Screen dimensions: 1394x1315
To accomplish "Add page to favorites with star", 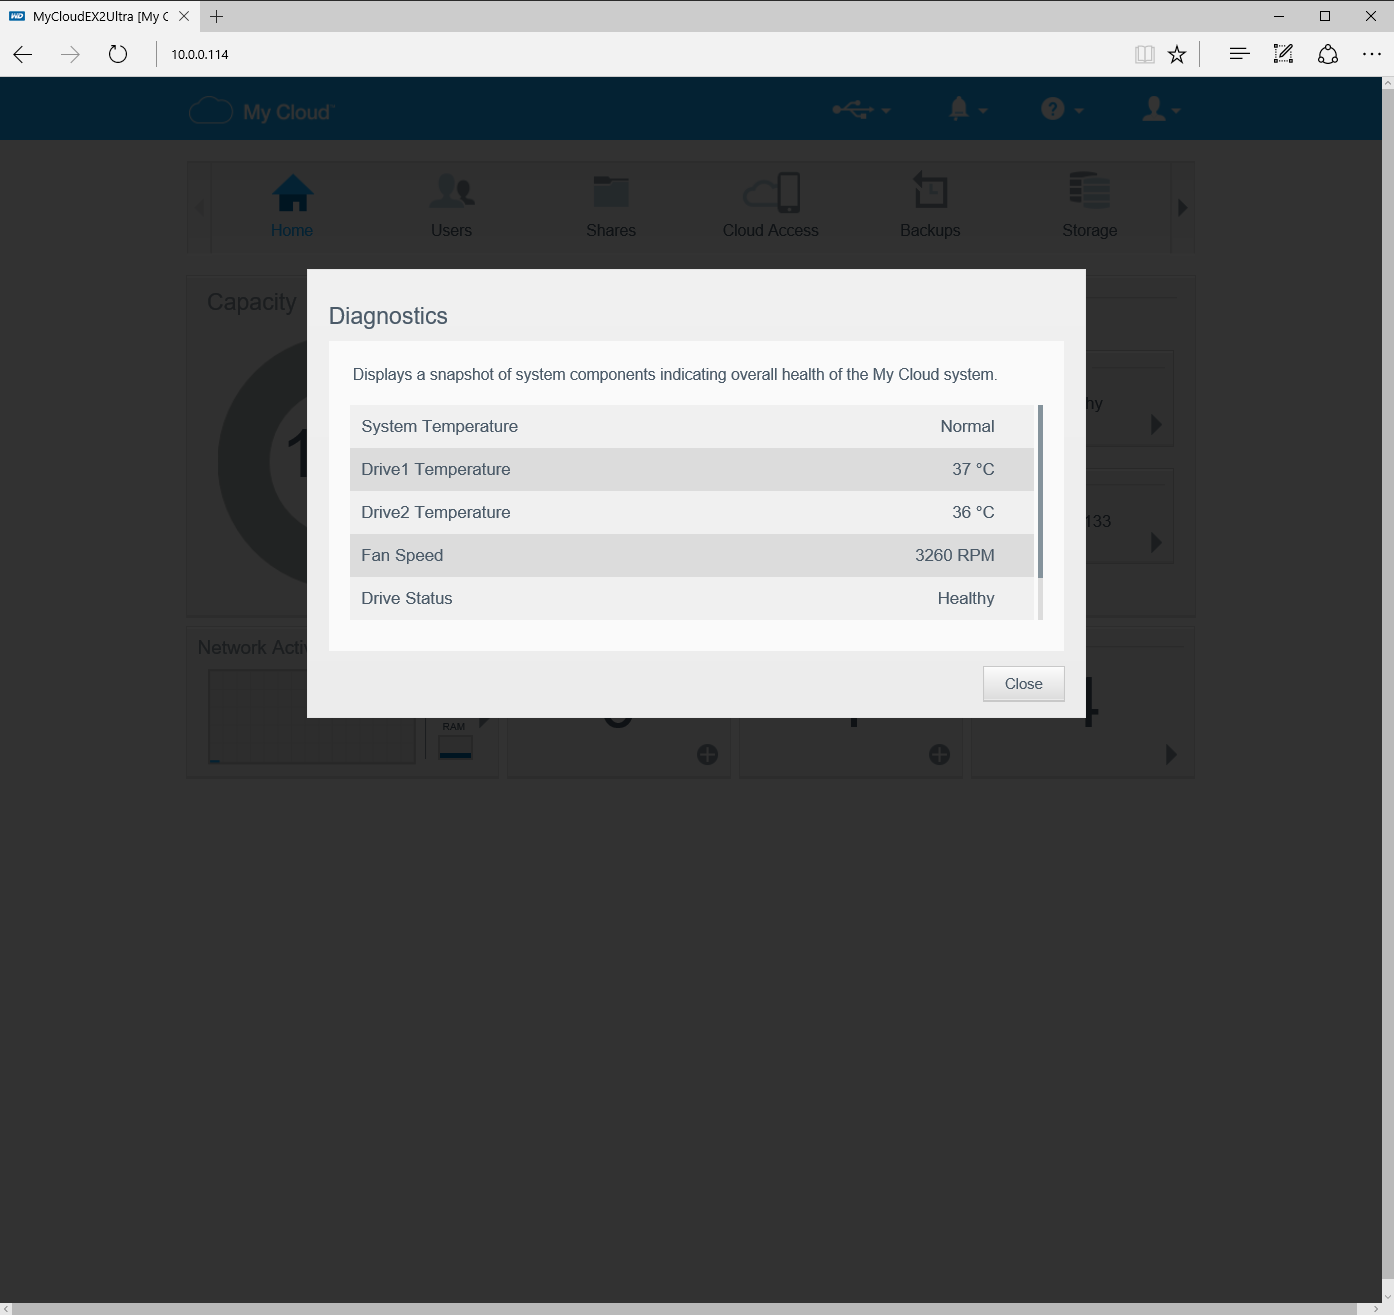I will (x=1177, y=54).
